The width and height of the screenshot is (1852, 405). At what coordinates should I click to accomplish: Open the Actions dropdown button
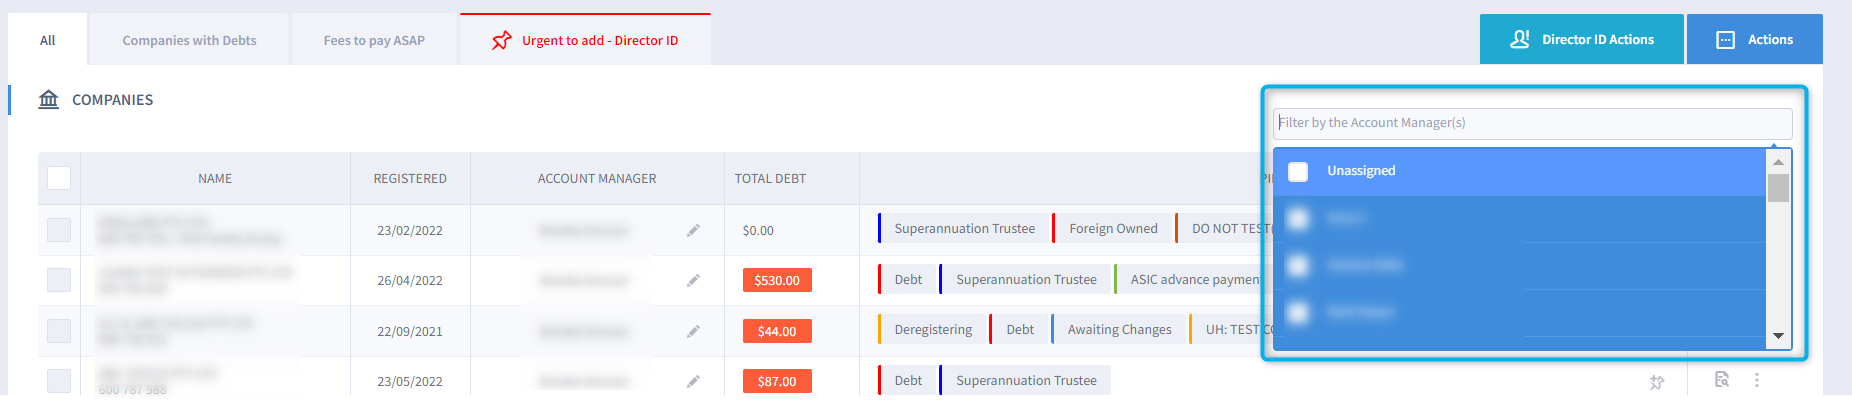tap(1754, 39)
